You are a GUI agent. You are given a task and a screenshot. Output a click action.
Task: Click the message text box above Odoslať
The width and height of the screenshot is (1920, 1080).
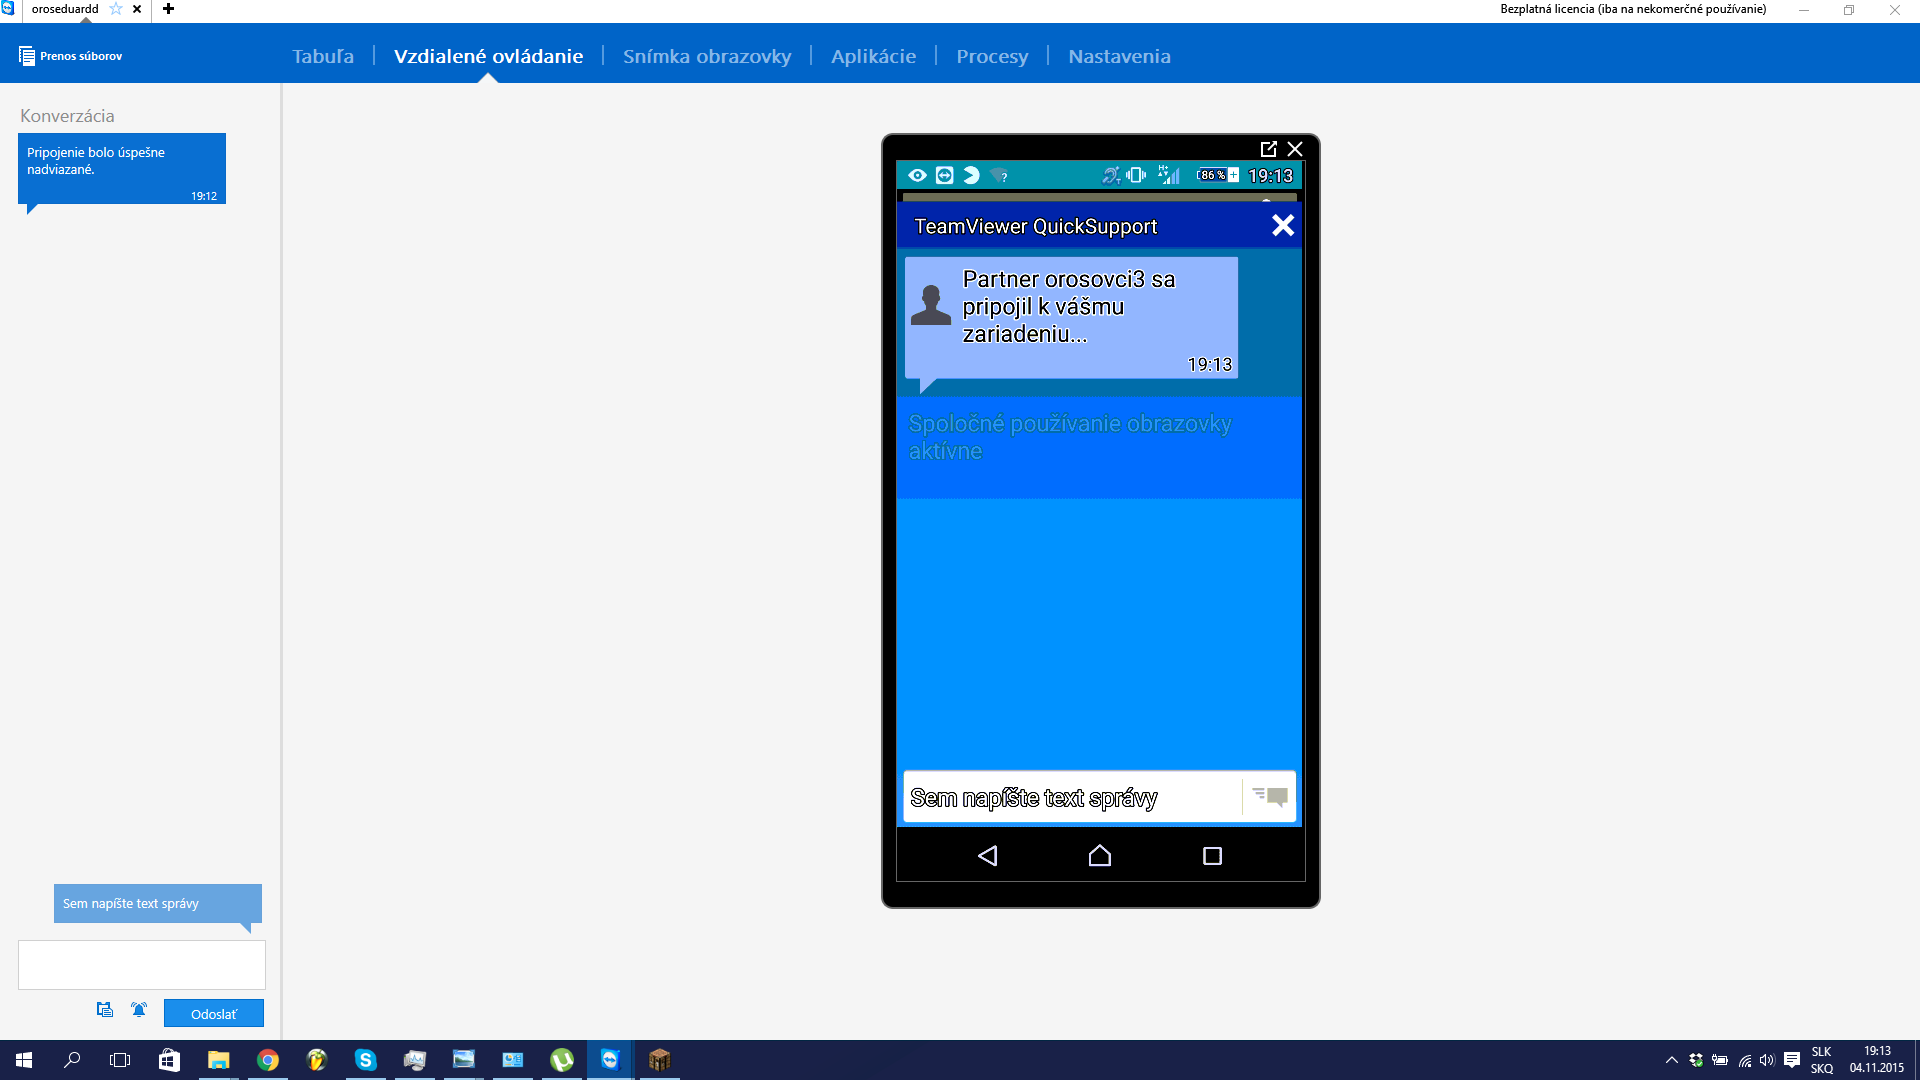click(x=141, y=964)
